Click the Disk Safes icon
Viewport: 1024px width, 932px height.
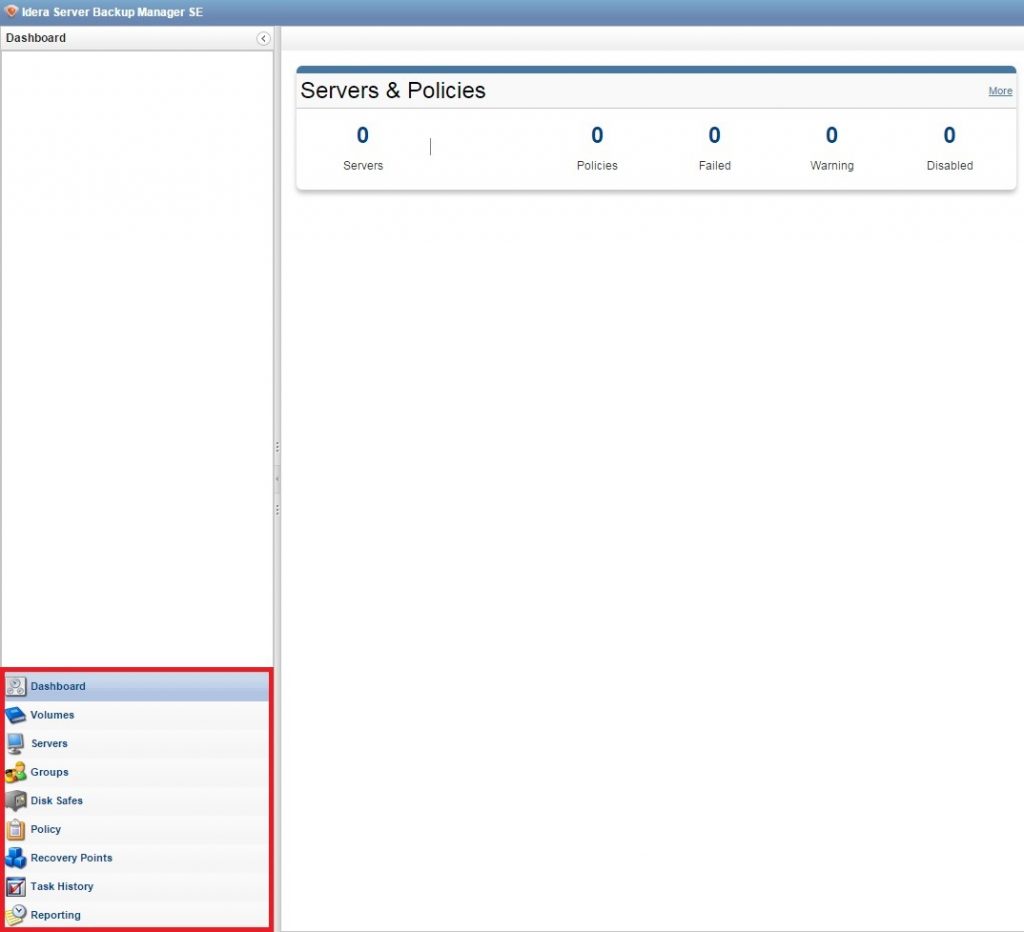[x=15, y=800]
